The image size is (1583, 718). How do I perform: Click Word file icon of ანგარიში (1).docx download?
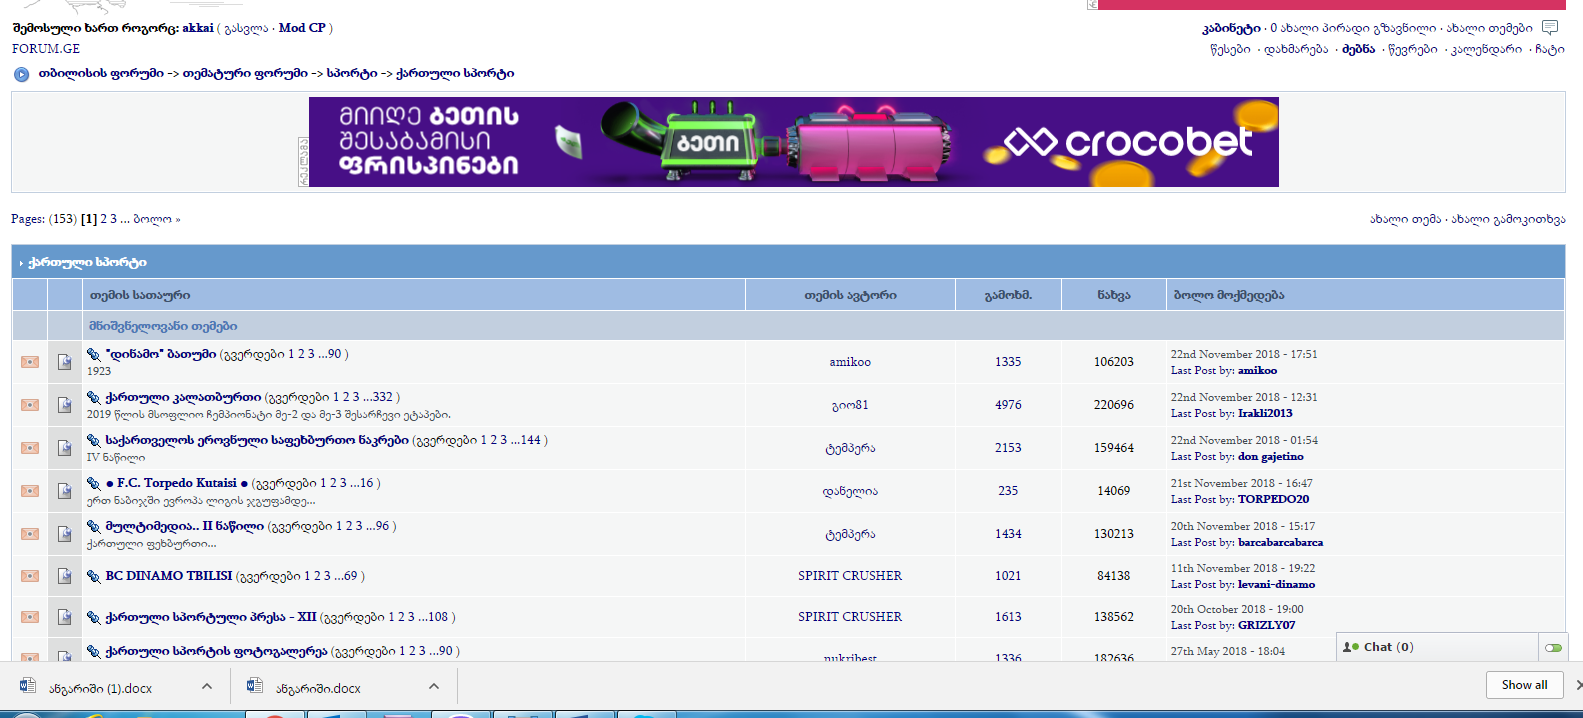pos(28,686)
